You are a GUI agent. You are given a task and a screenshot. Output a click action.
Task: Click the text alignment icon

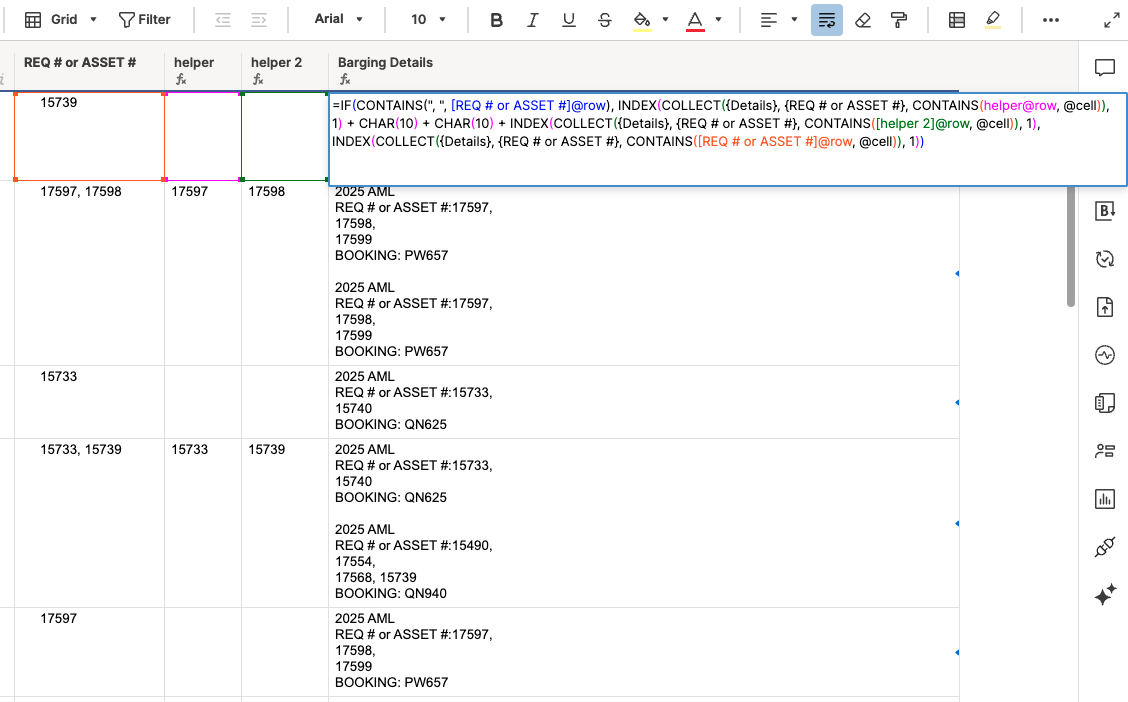[768, 20]
